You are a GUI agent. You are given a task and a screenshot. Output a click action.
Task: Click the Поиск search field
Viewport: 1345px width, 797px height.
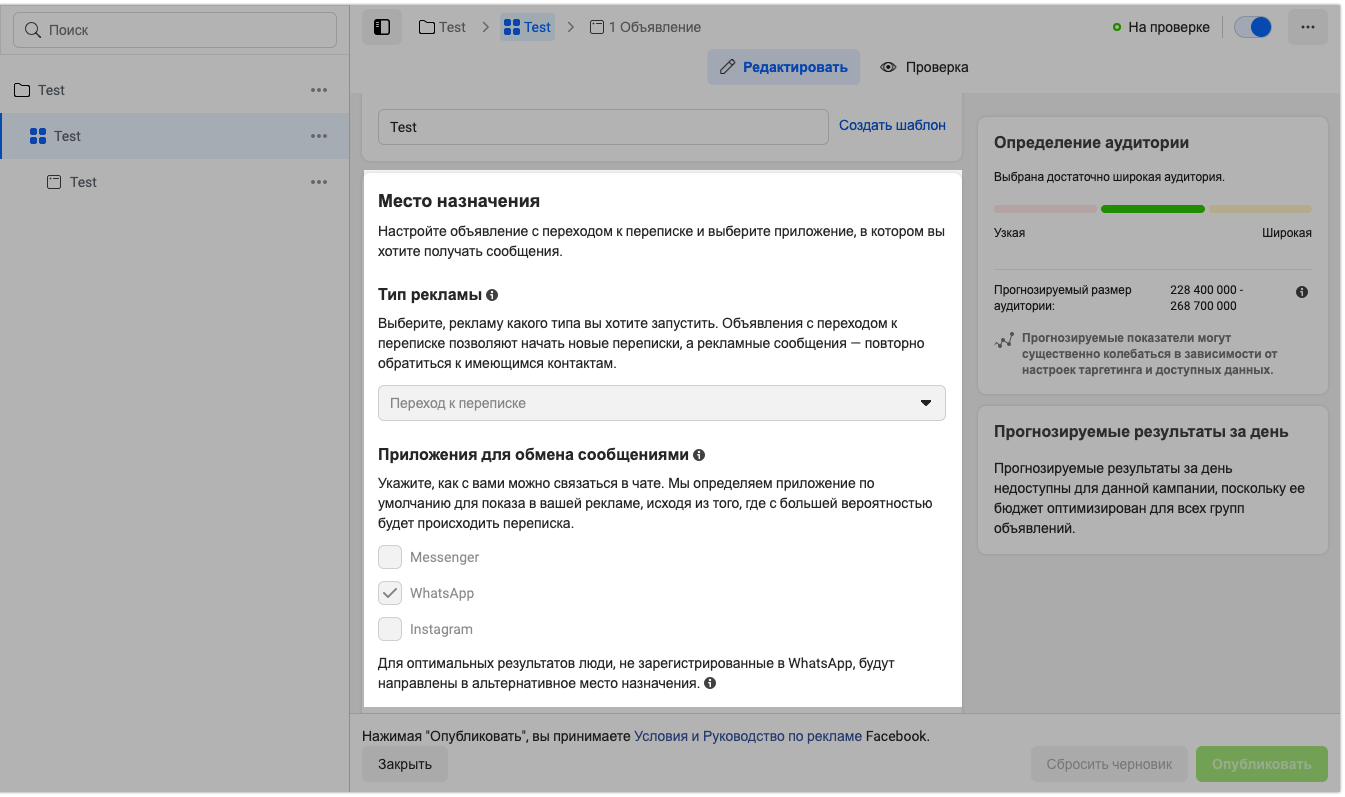[175, 30]
